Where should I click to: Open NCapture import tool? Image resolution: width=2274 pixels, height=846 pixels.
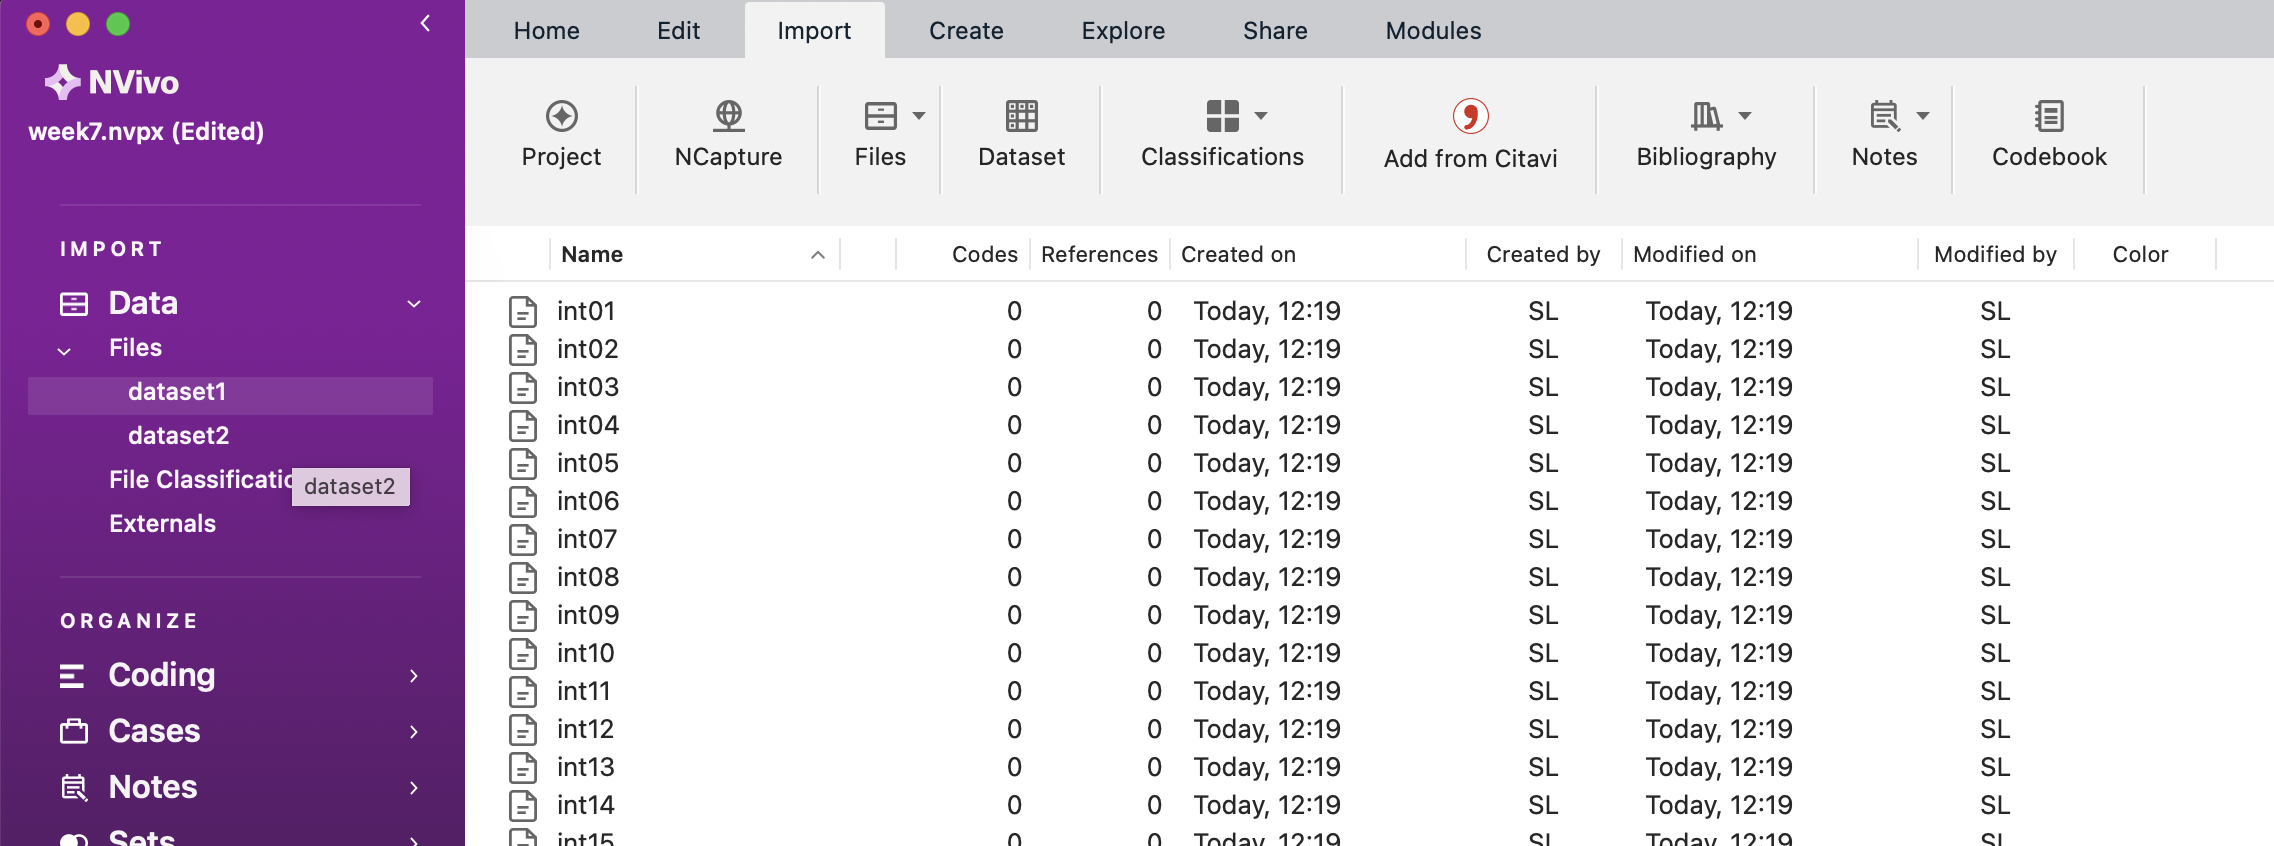(x=728, y=117)
